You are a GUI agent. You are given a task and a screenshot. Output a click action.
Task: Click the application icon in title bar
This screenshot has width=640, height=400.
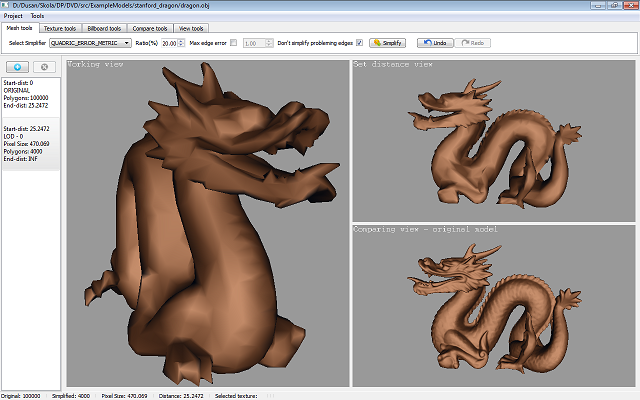pyautogui.click(x=5, y=5)
